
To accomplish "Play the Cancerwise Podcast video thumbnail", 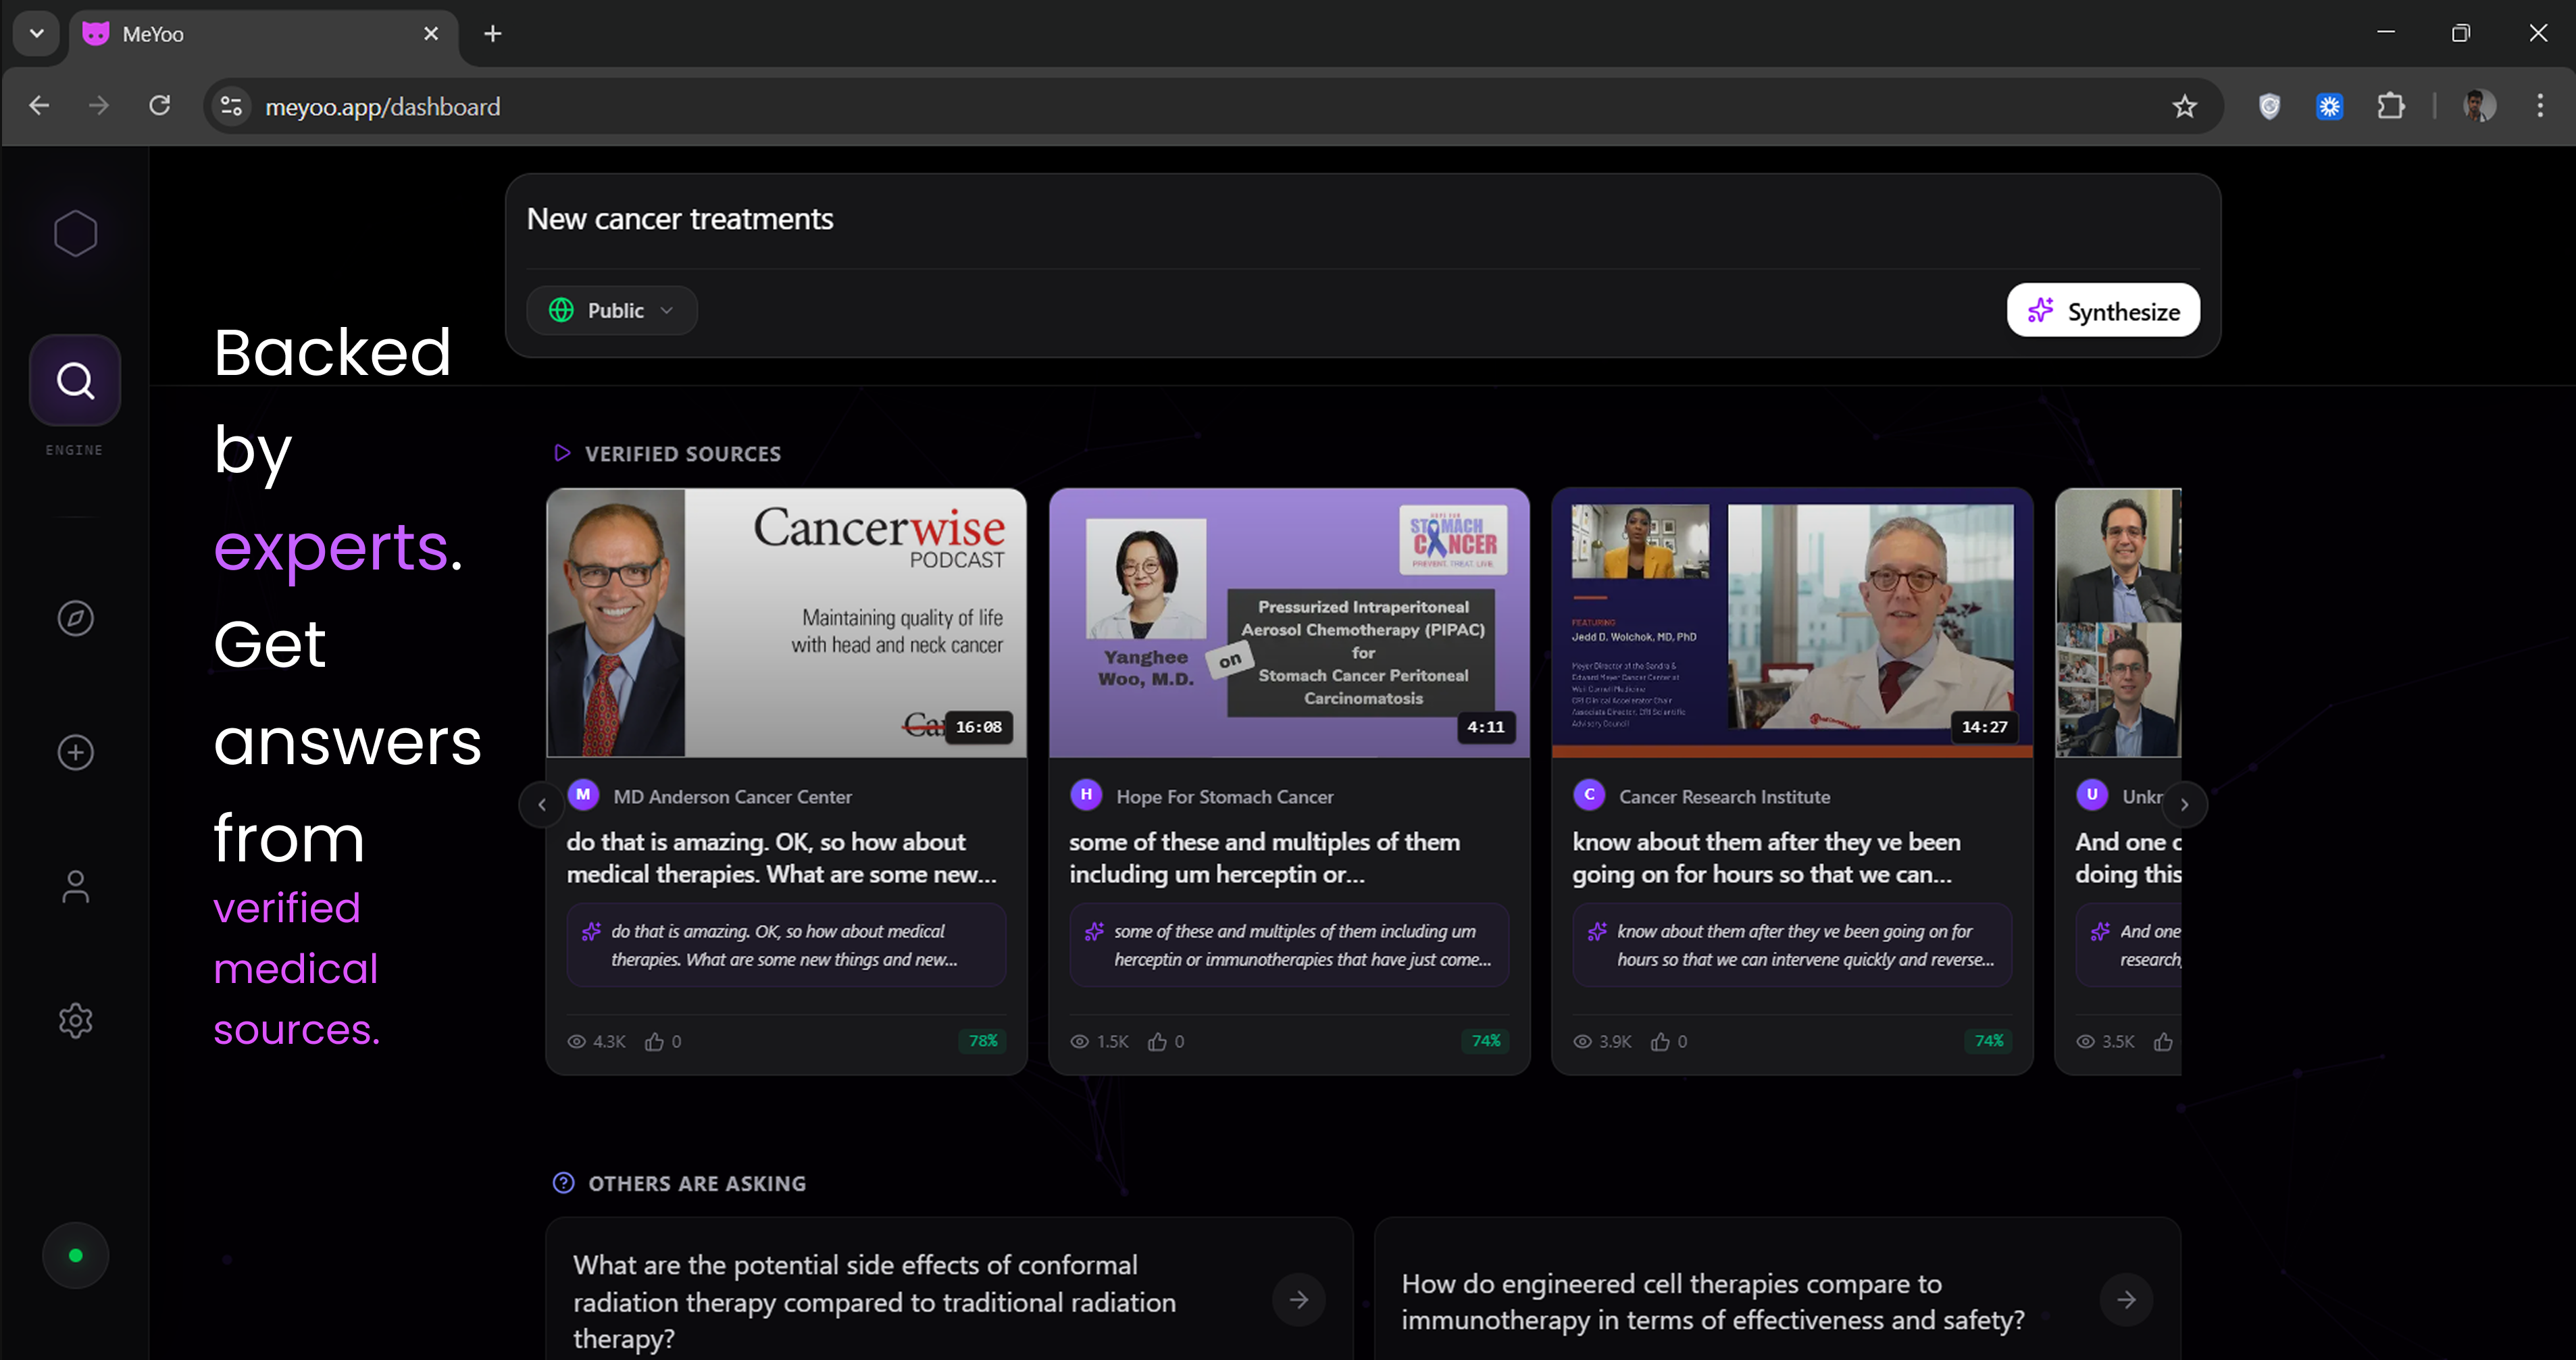I will [786, 623].
